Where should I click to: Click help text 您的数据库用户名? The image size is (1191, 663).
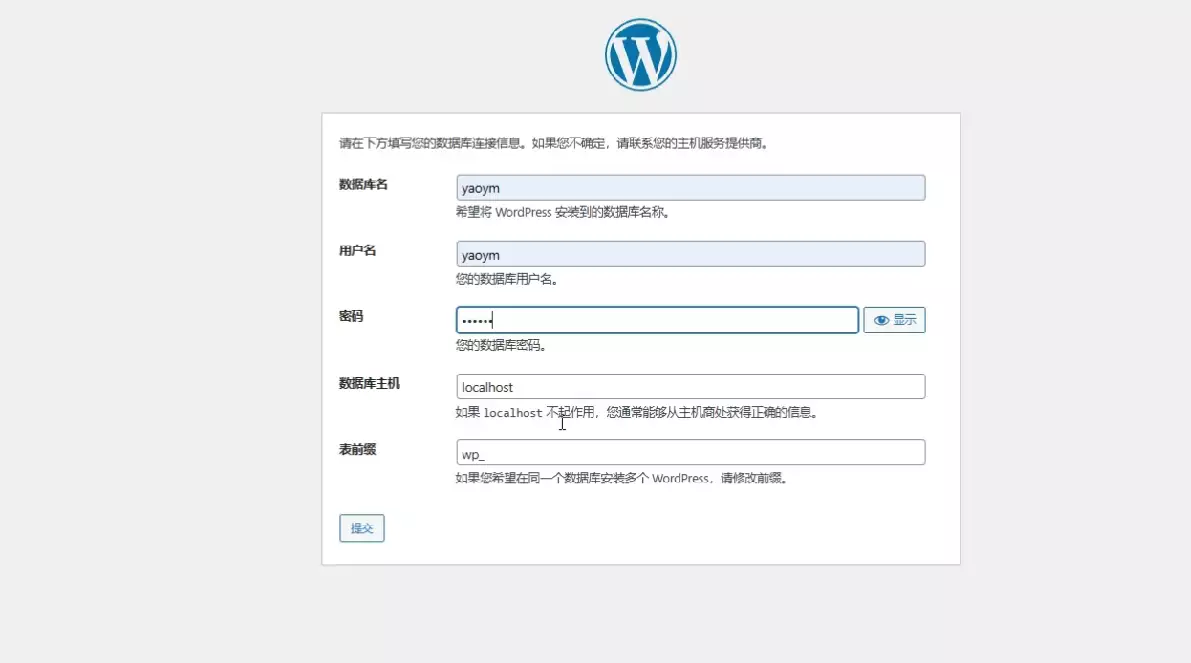(x=506, y=279)
